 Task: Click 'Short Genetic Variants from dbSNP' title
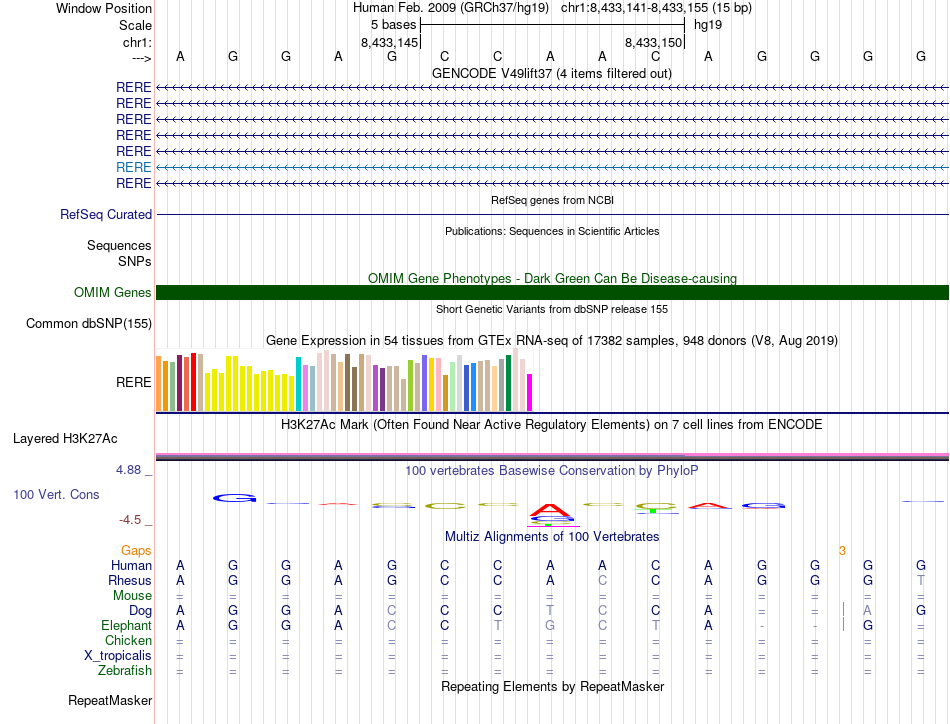coord(552,309)
